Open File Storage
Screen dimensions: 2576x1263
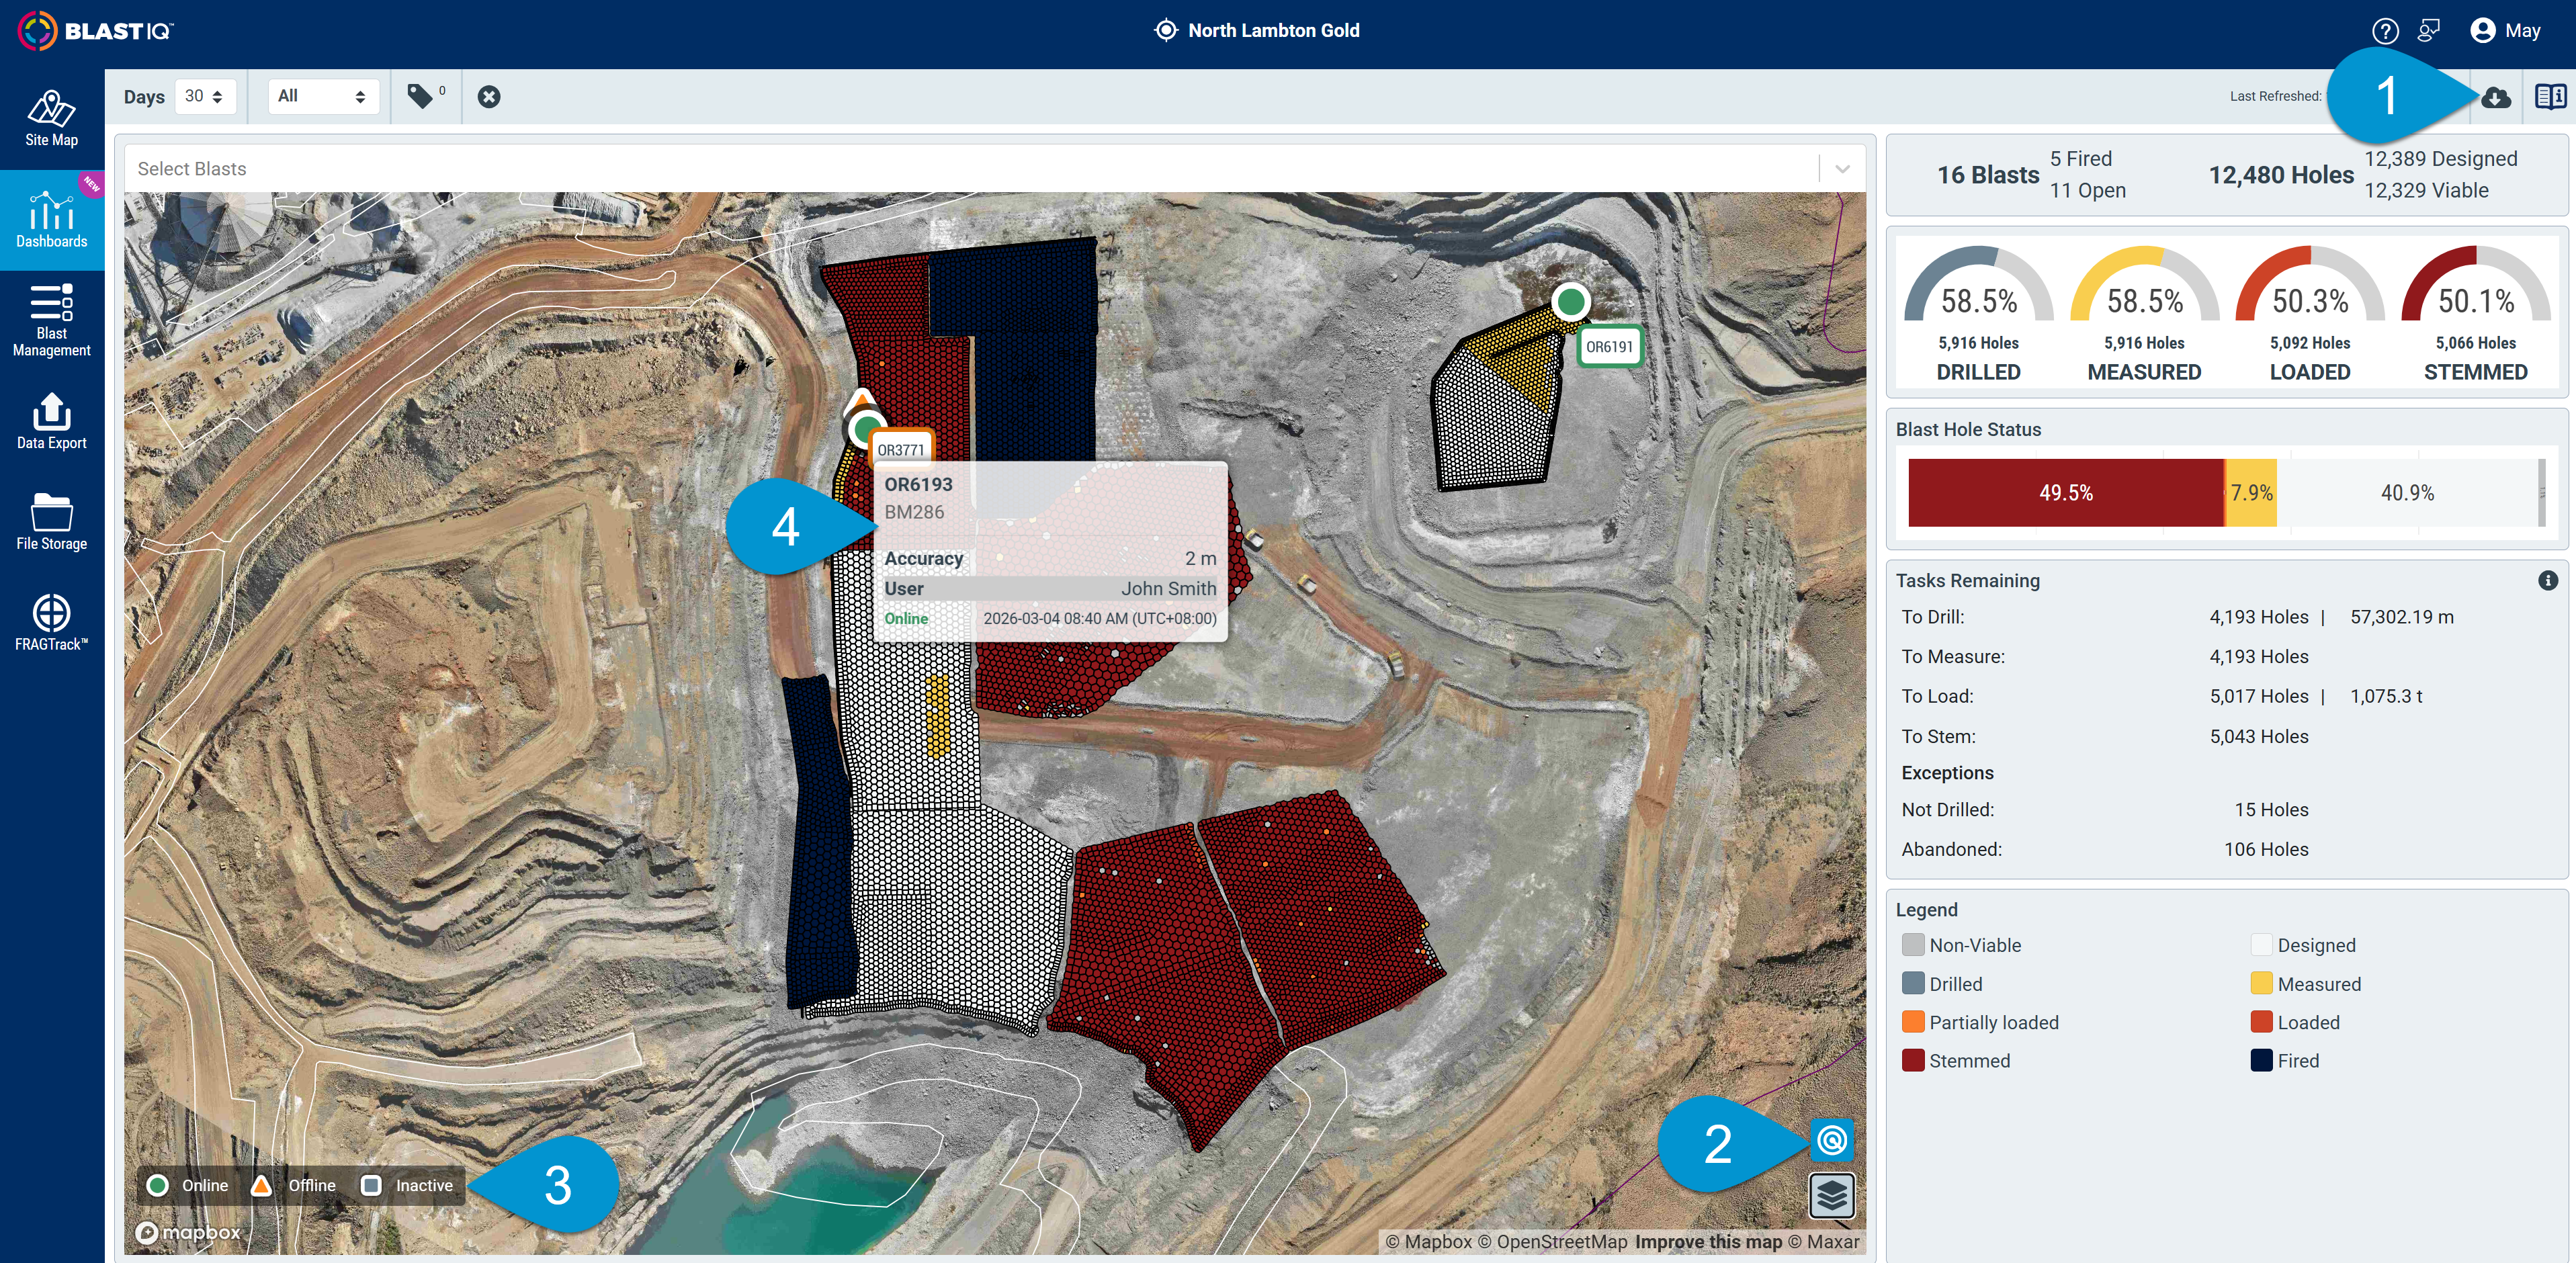(52, 522)
